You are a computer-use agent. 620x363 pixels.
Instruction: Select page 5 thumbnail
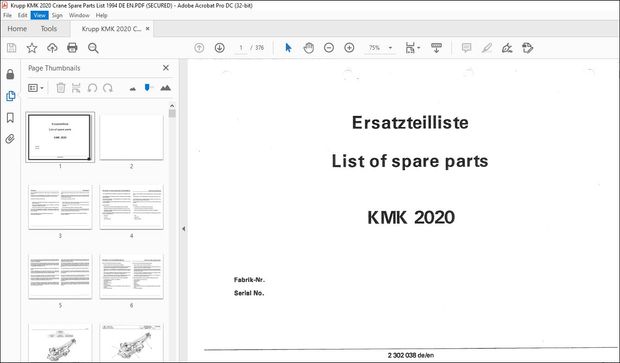tap(60, 276)
